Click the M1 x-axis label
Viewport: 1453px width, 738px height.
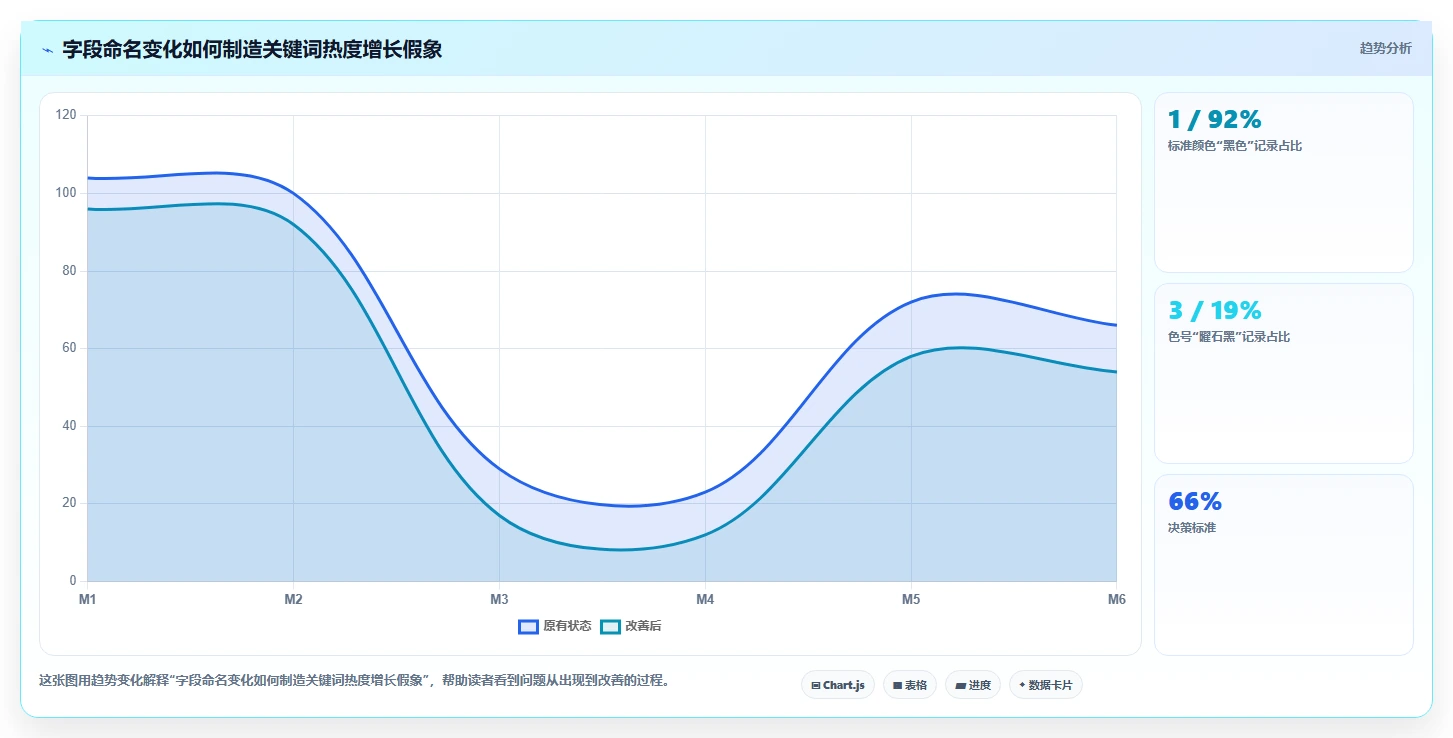87,599
